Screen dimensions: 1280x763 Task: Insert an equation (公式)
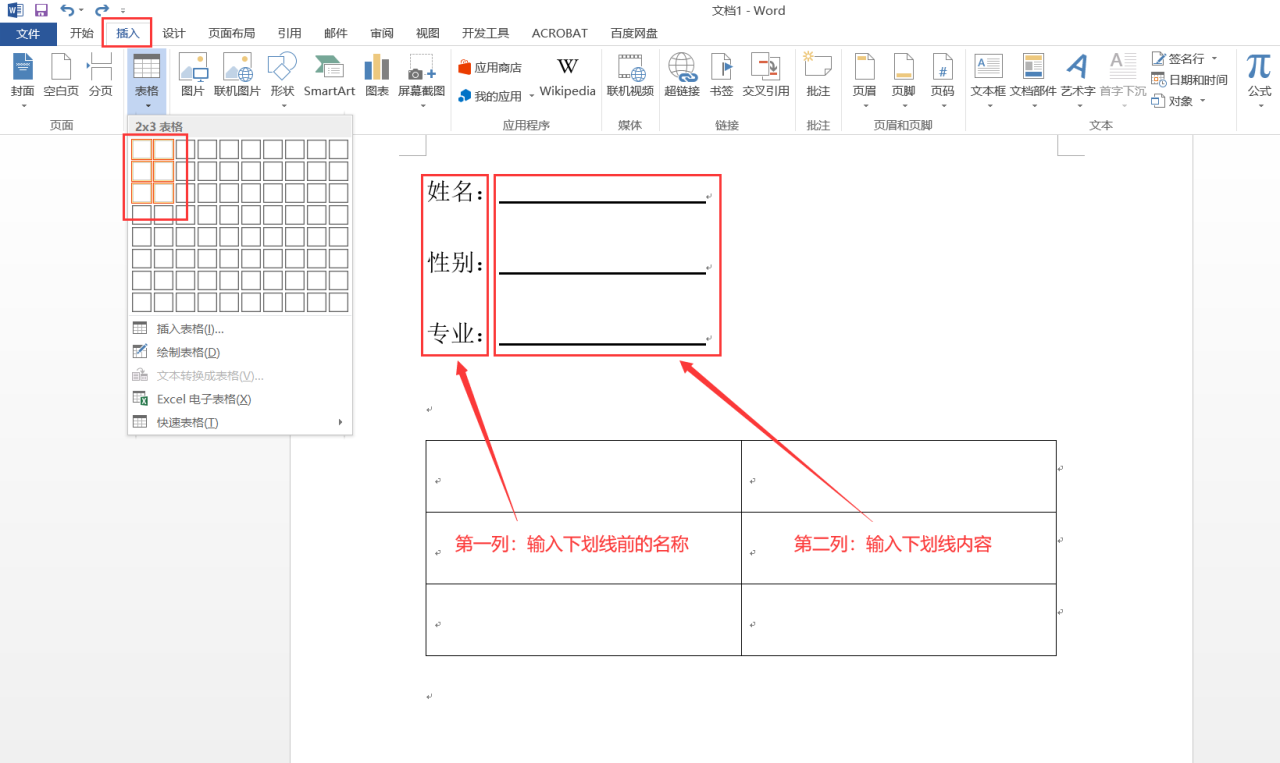pyautogui.click(x=1259, y=80)
